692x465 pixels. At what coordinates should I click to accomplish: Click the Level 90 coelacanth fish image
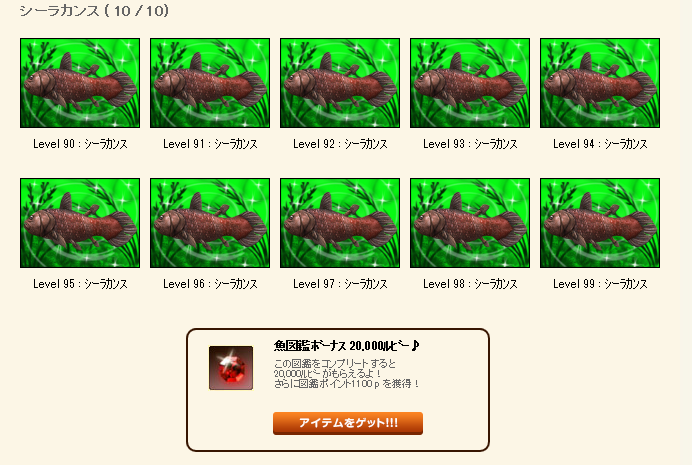point(80,83)
